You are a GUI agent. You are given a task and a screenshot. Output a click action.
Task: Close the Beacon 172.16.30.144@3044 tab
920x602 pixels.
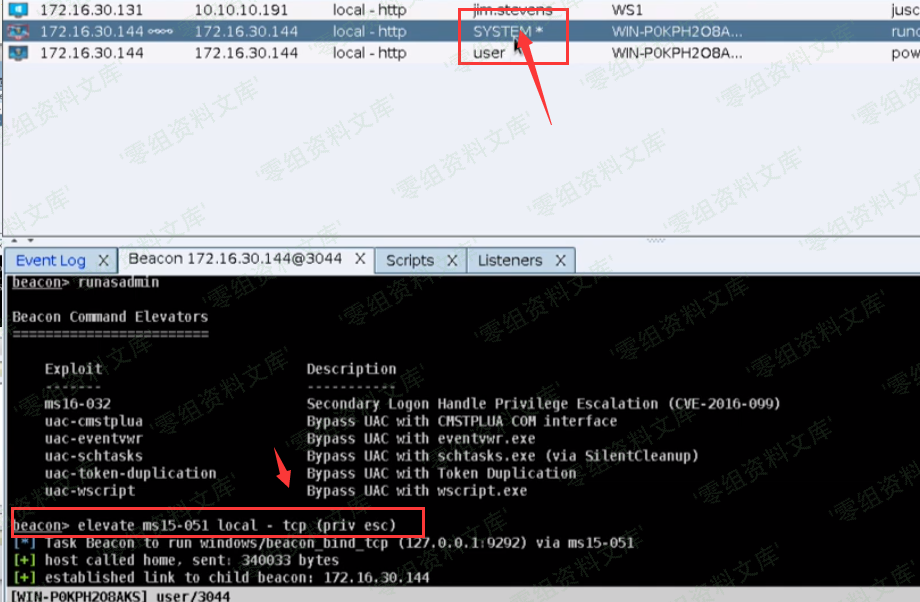362,260
